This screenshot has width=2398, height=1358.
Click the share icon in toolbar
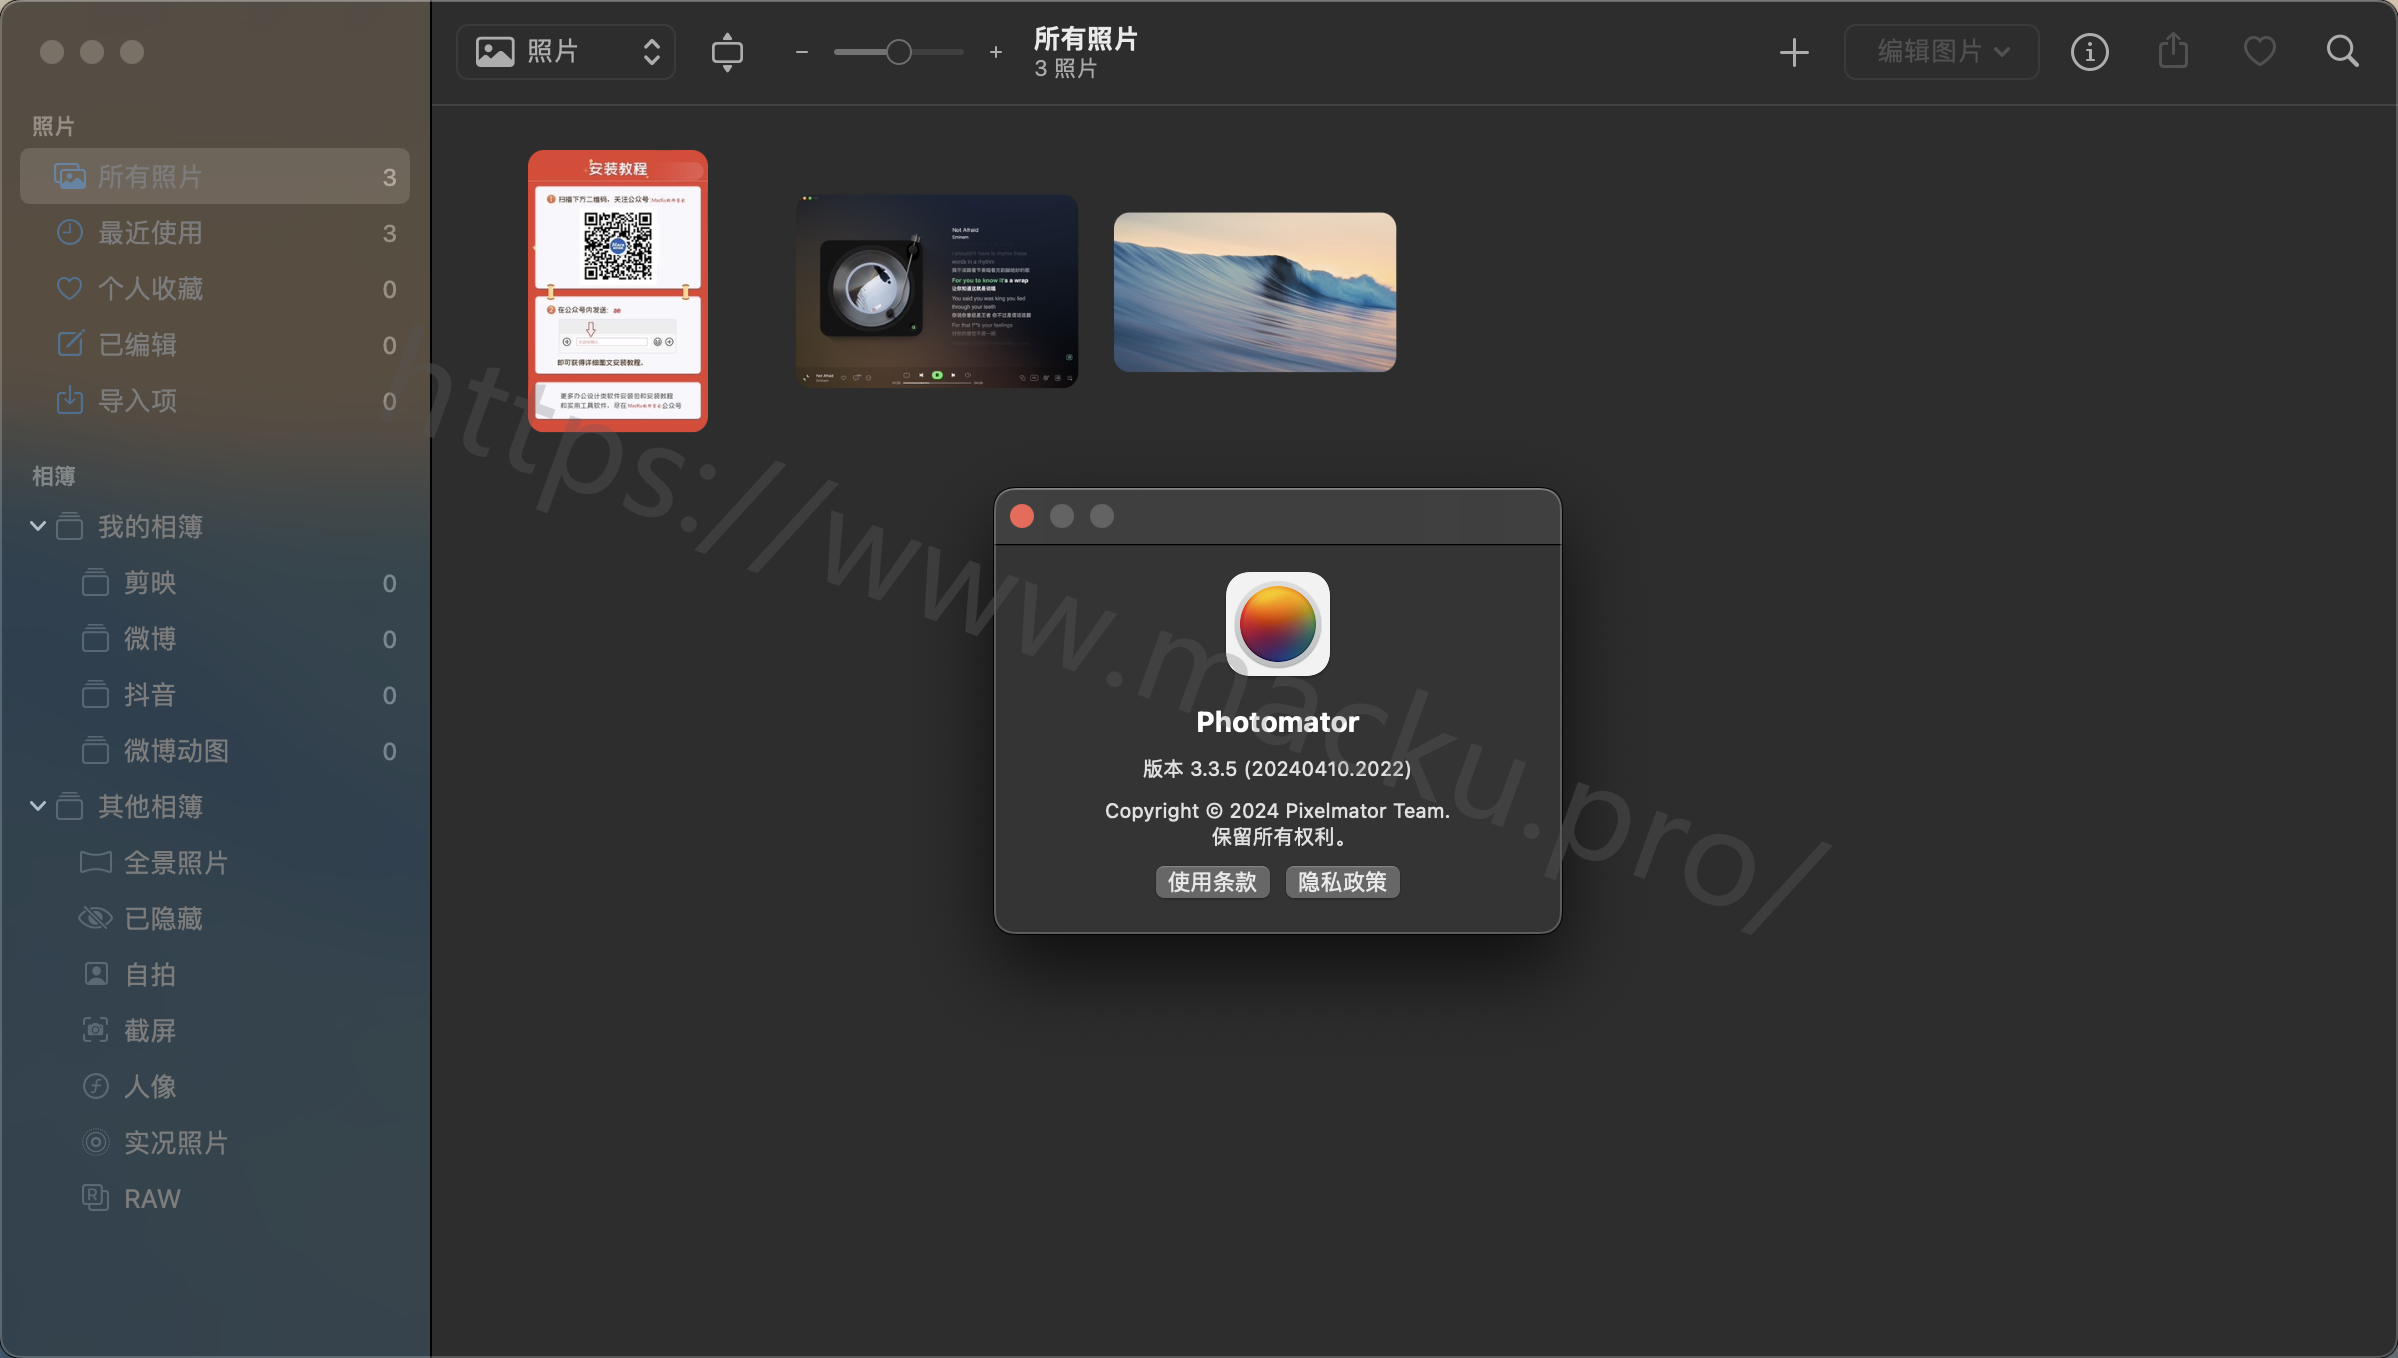point(2173,51)
